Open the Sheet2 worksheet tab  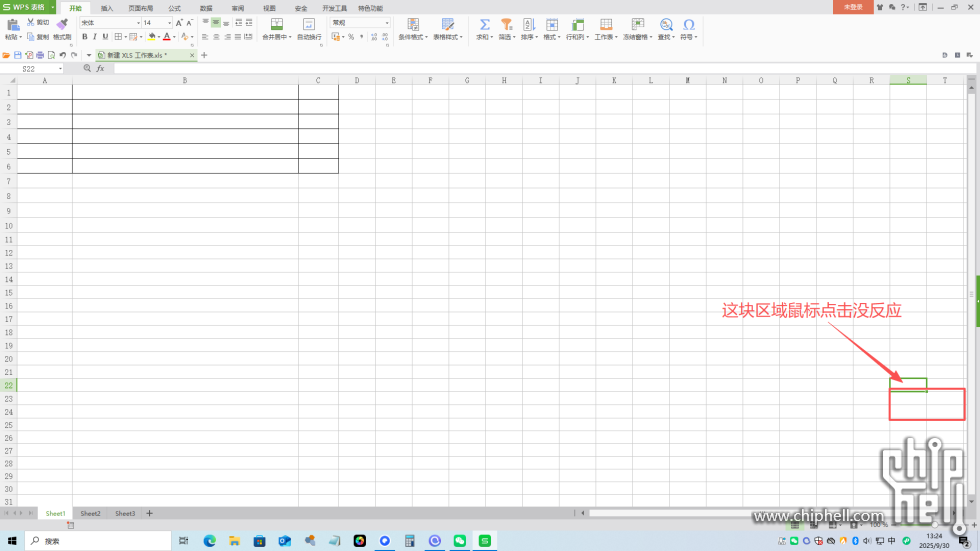[91, 513]
